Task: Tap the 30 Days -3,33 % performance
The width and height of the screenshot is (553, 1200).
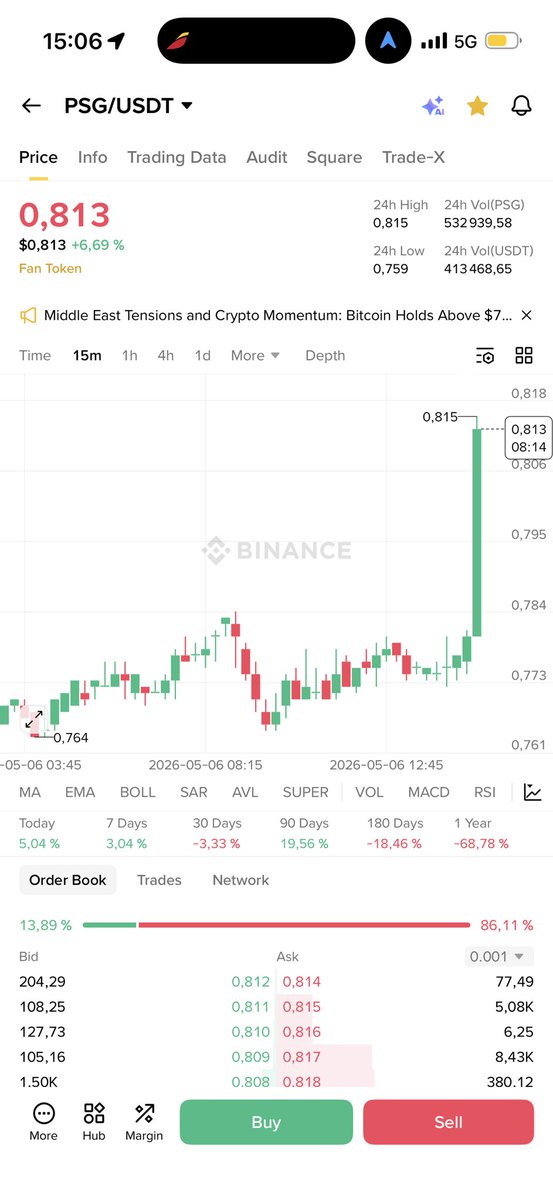Action: [x=217, y=833]
